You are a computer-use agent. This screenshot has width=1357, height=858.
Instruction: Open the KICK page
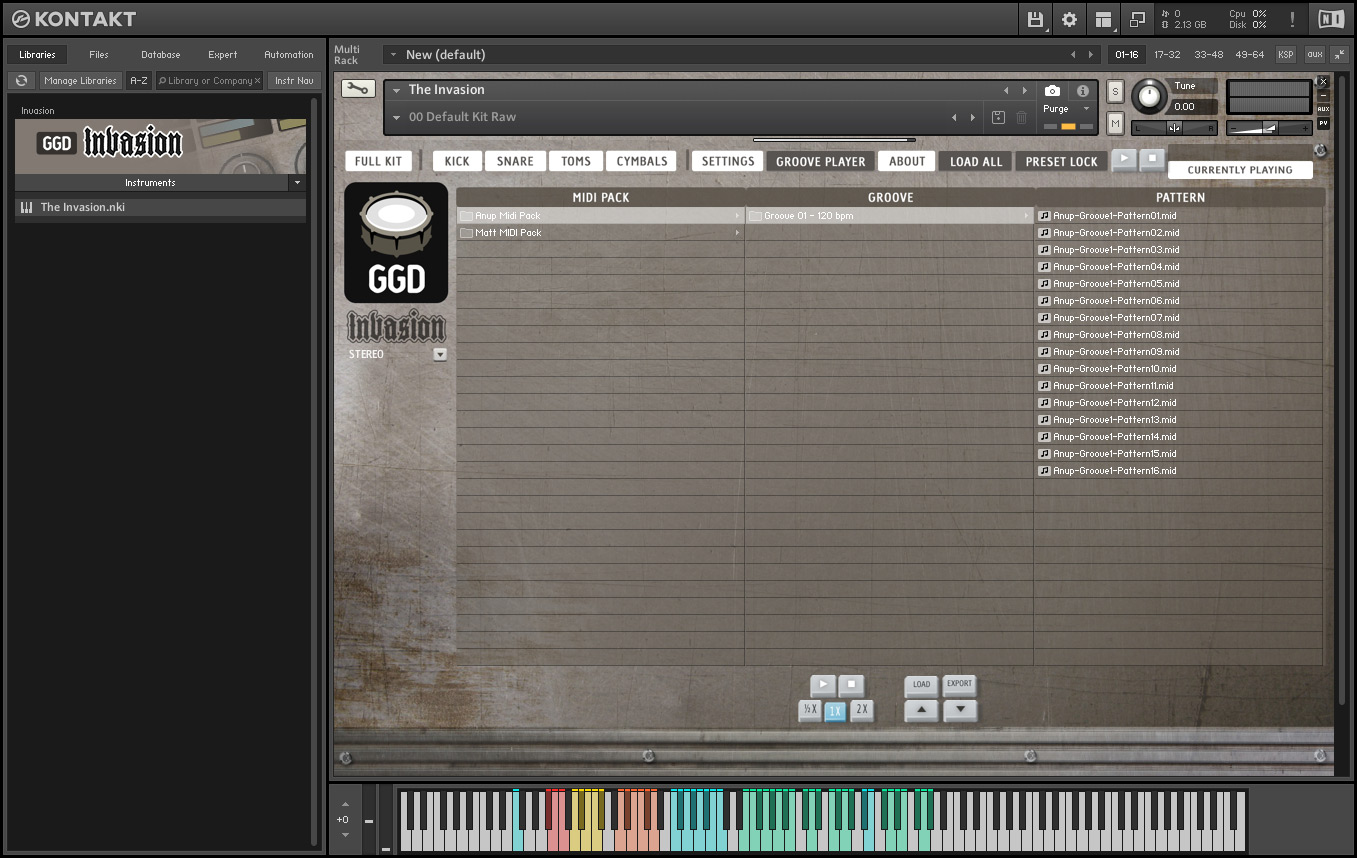pos(457,161)
